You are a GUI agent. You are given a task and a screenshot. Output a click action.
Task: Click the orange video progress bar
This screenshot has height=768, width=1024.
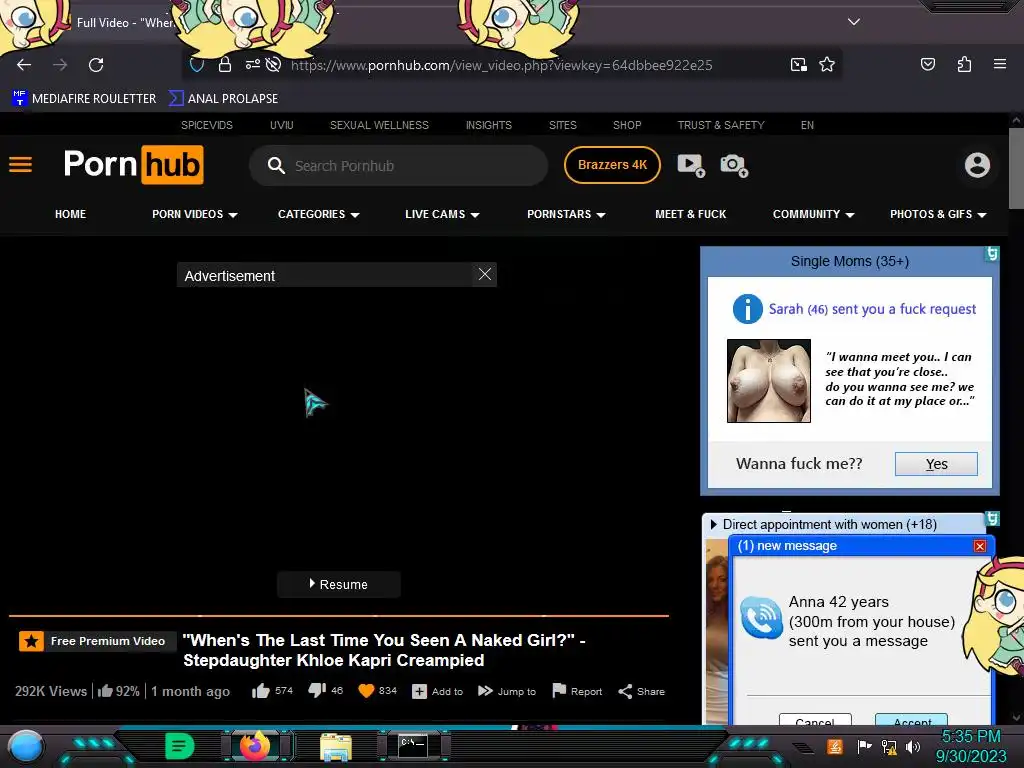338,615
